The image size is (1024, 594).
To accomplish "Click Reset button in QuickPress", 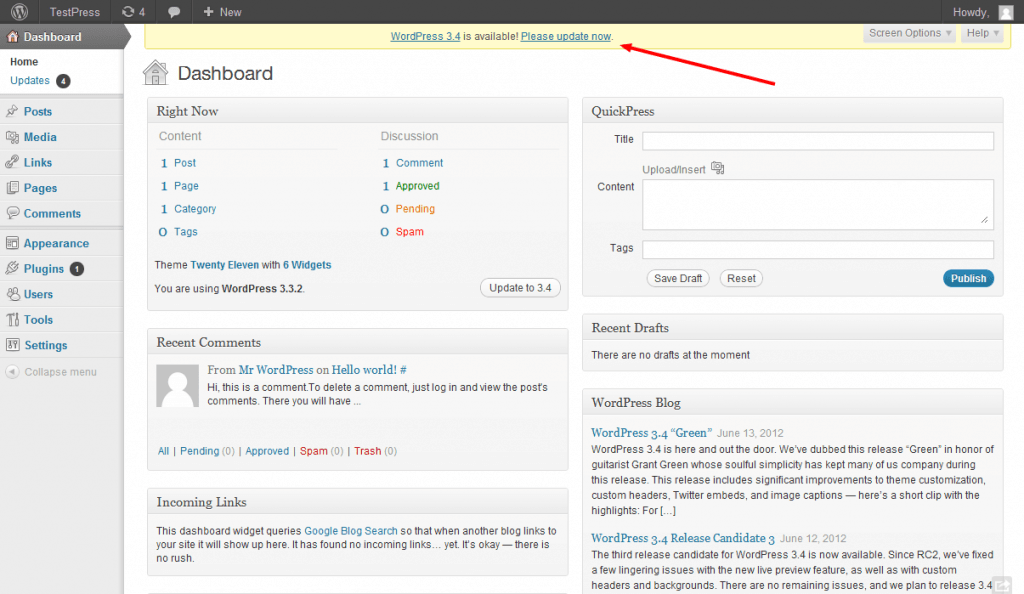I will [741, 278].
